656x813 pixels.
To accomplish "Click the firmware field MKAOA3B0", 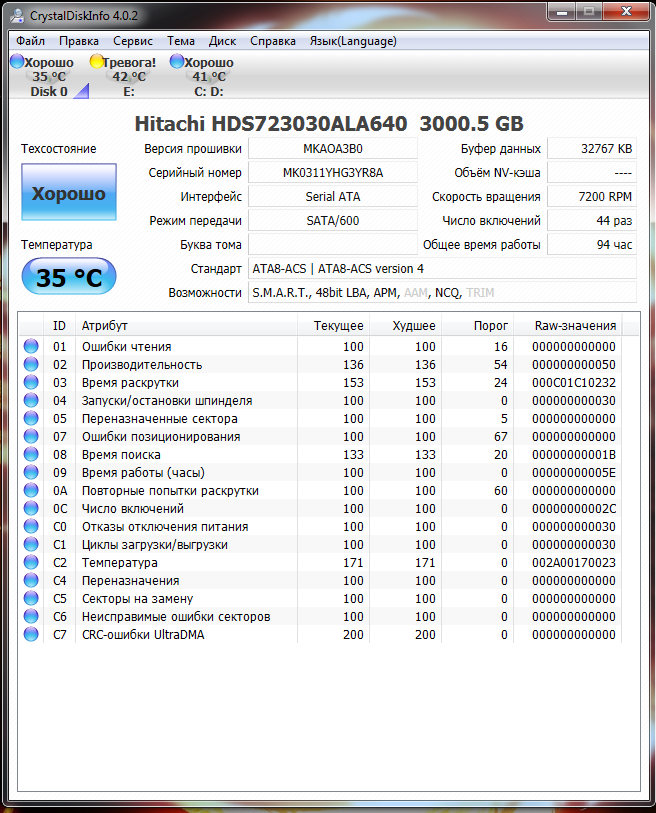I will coord(333,149).
